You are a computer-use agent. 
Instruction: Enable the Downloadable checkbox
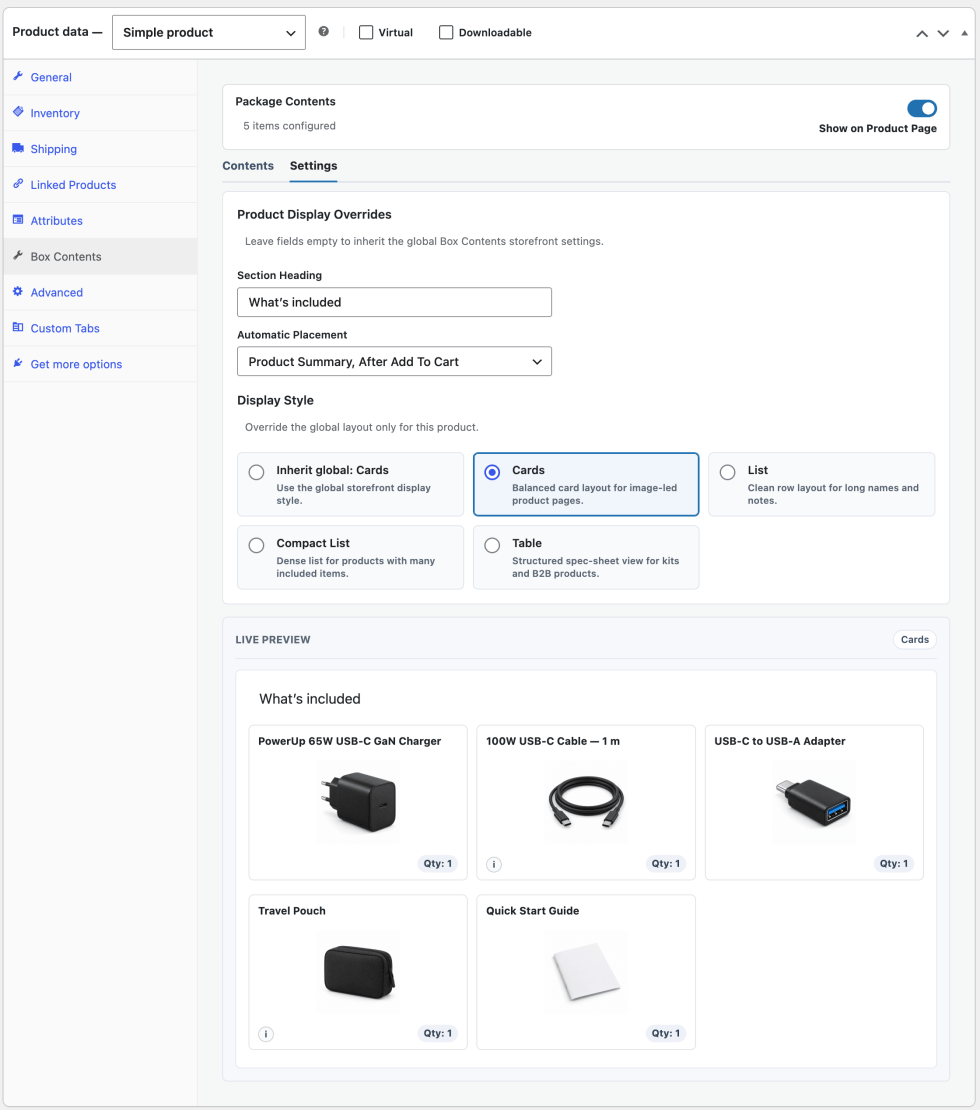[x=446, y=33]
